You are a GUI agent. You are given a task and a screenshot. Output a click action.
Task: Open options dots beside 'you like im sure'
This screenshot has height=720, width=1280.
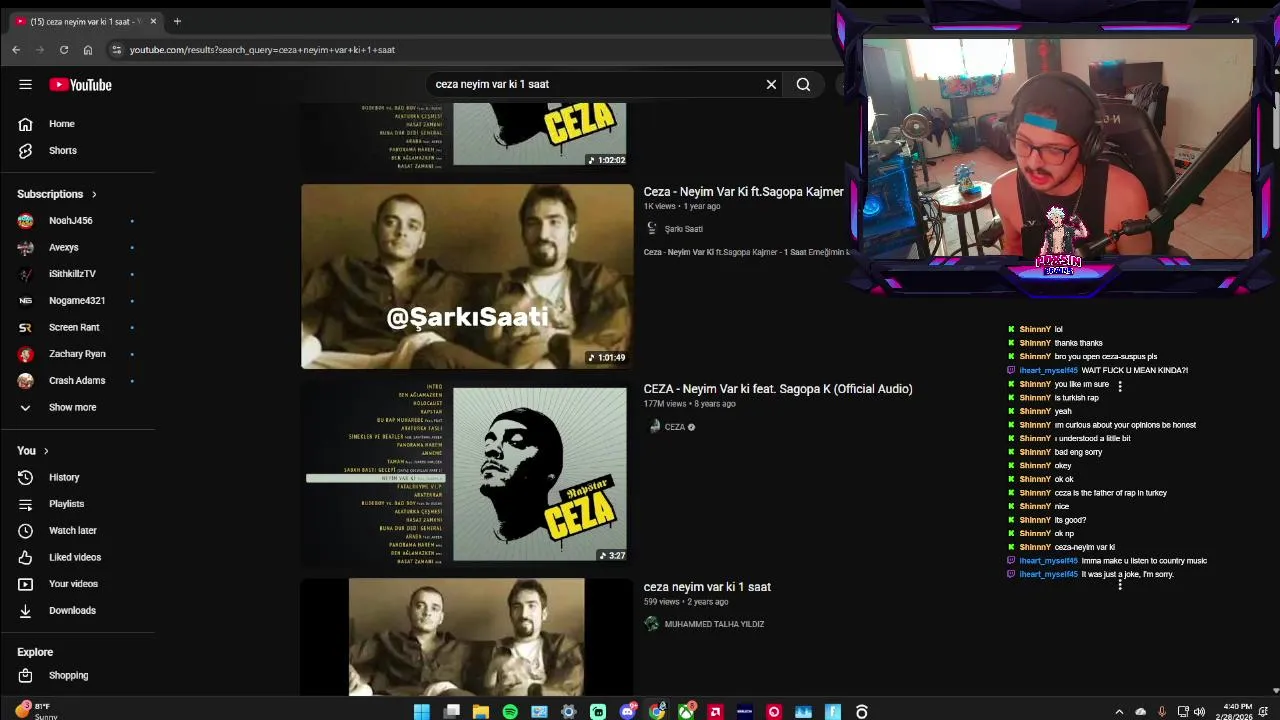[x=1120, y=386]
